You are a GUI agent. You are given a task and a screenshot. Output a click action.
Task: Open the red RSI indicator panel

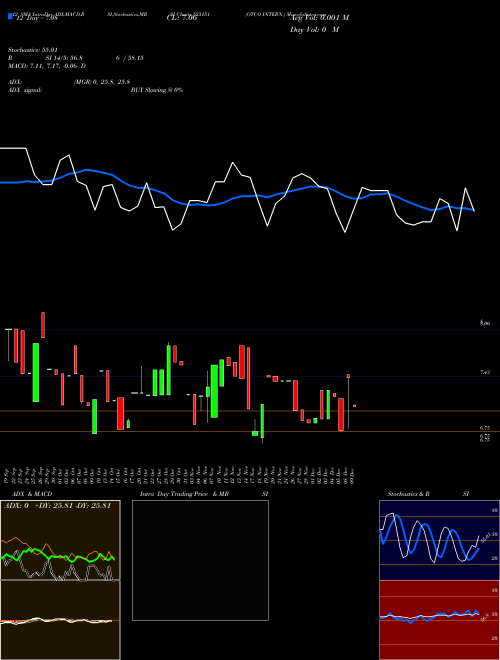439,620
